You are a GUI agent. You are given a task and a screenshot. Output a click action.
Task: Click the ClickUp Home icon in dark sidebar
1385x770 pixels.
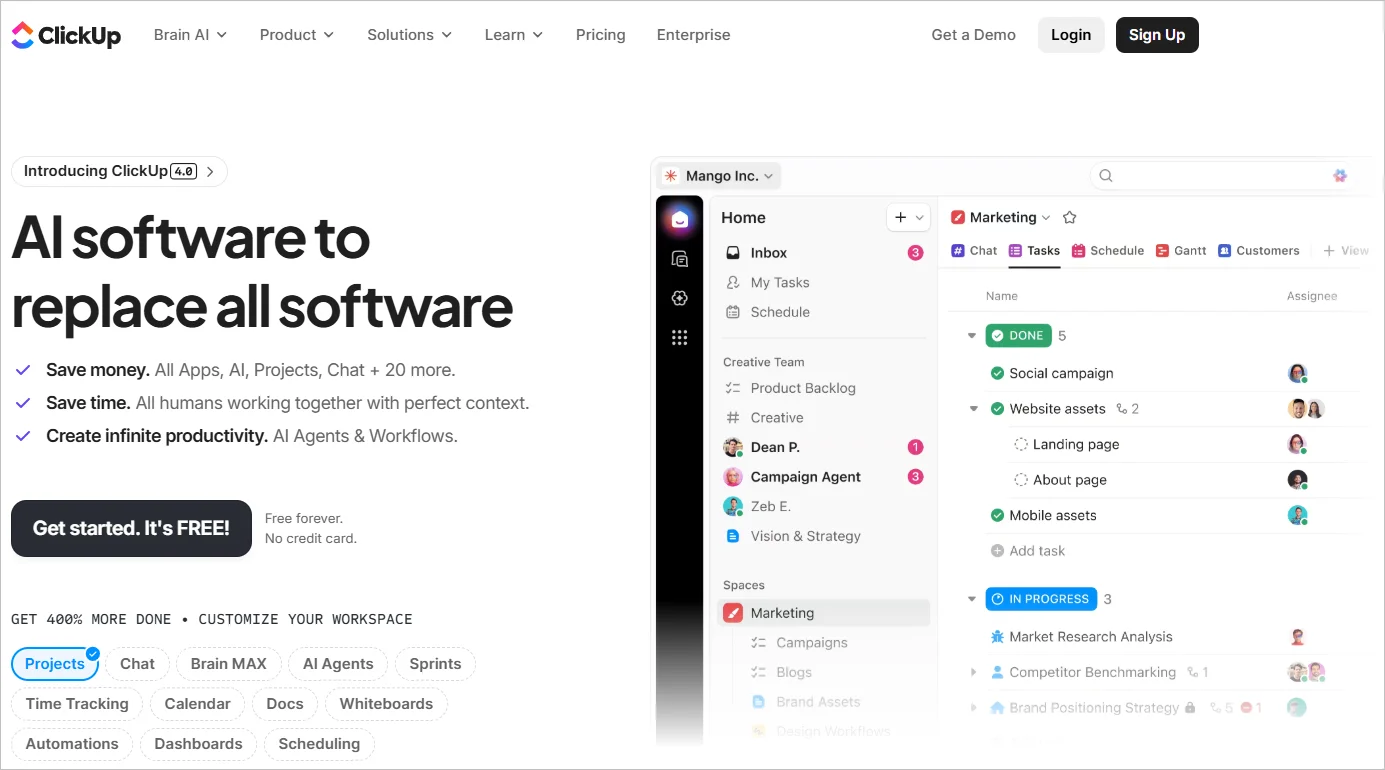pyautogui.click(x=680, y=217)
